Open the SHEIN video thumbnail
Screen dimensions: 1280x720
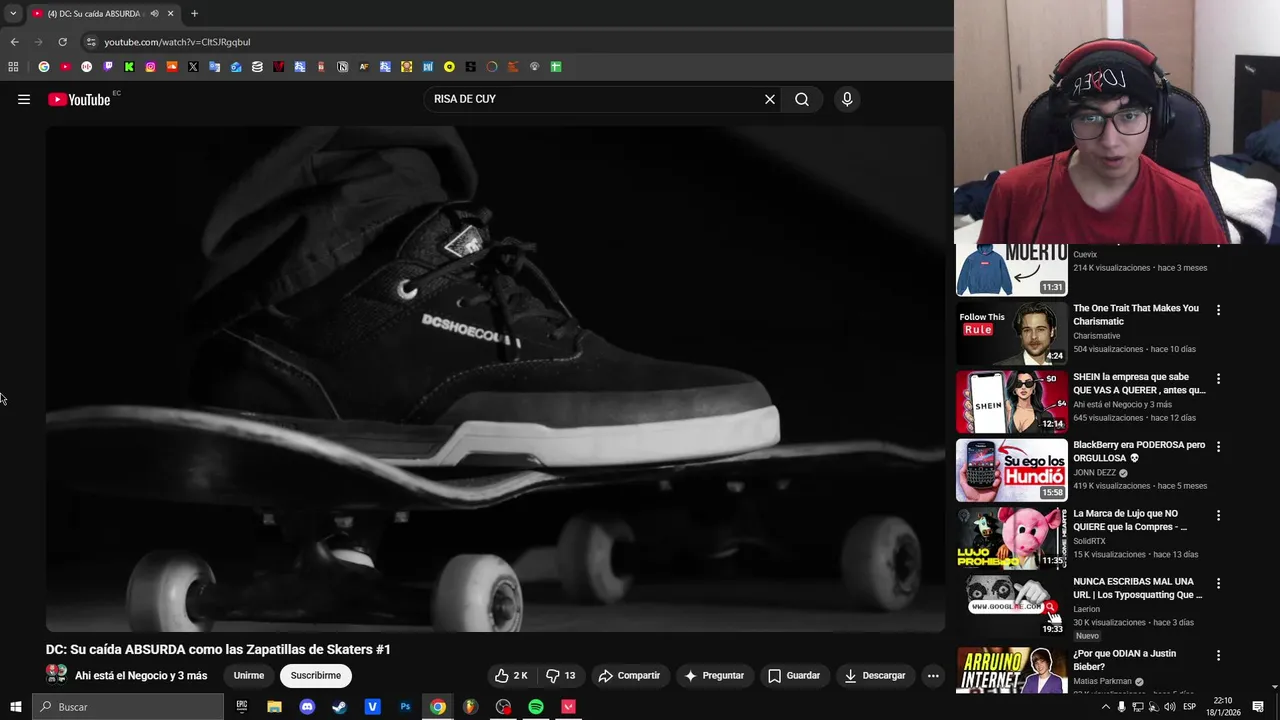point(1012,402)
